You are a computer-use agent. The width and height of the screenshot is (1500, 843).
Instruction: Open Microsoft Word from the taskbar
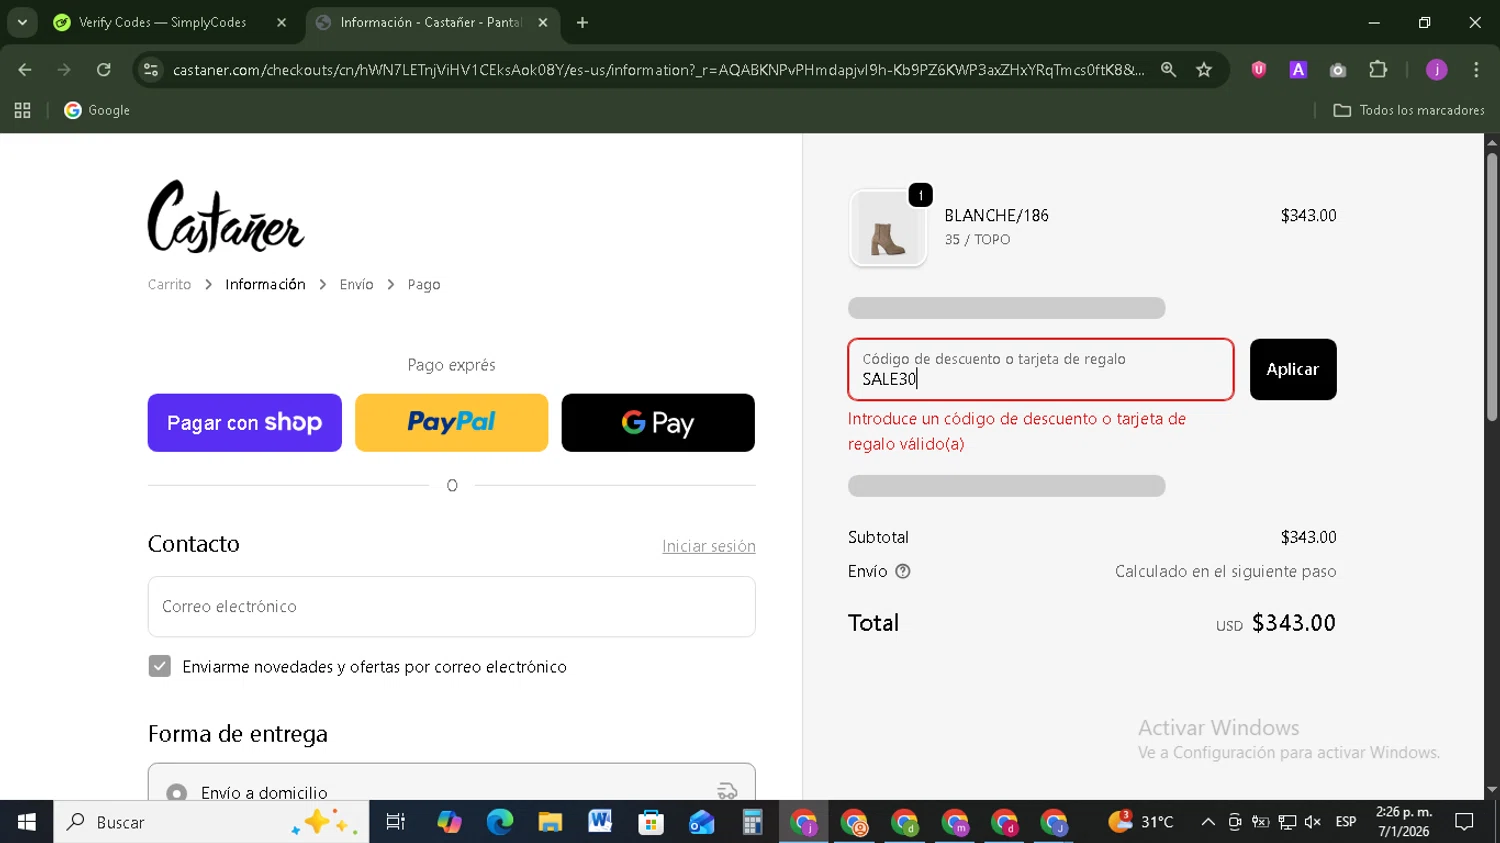(600, 822)
